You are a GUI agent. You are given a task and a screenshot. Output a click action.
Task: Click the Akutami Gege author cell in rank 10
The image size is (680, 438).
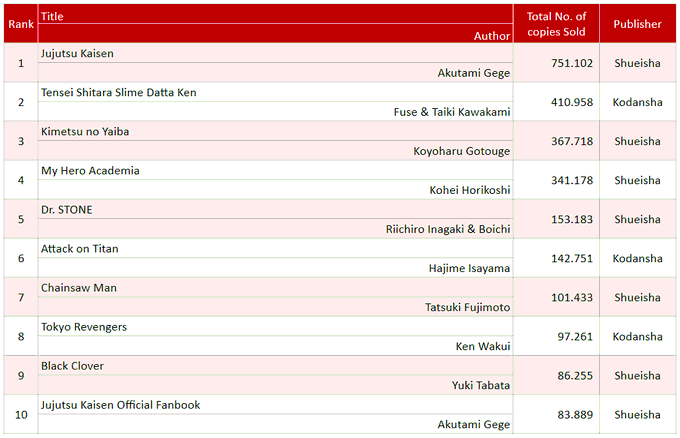[275, 424]
